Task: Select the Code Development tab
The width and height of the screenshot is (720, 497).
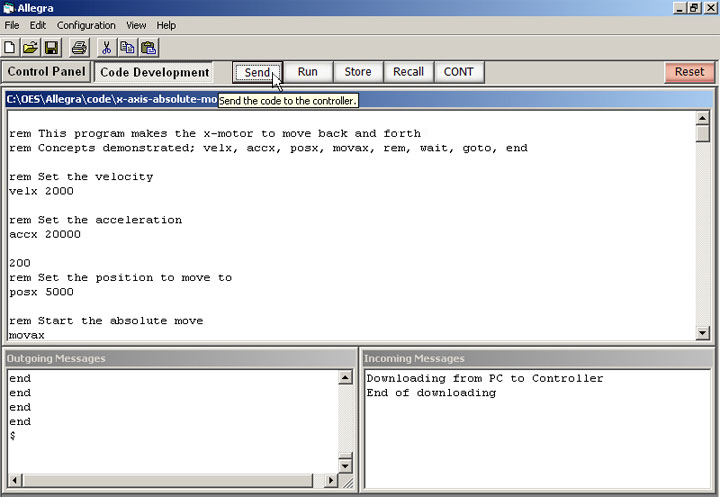Action: point(154,73)
